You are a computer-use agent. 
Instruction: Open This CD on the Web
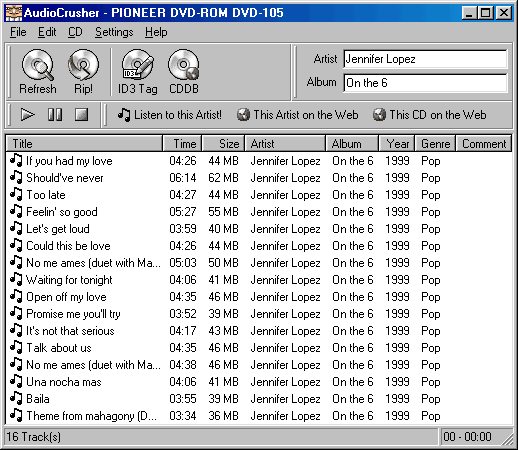point(429,115)
